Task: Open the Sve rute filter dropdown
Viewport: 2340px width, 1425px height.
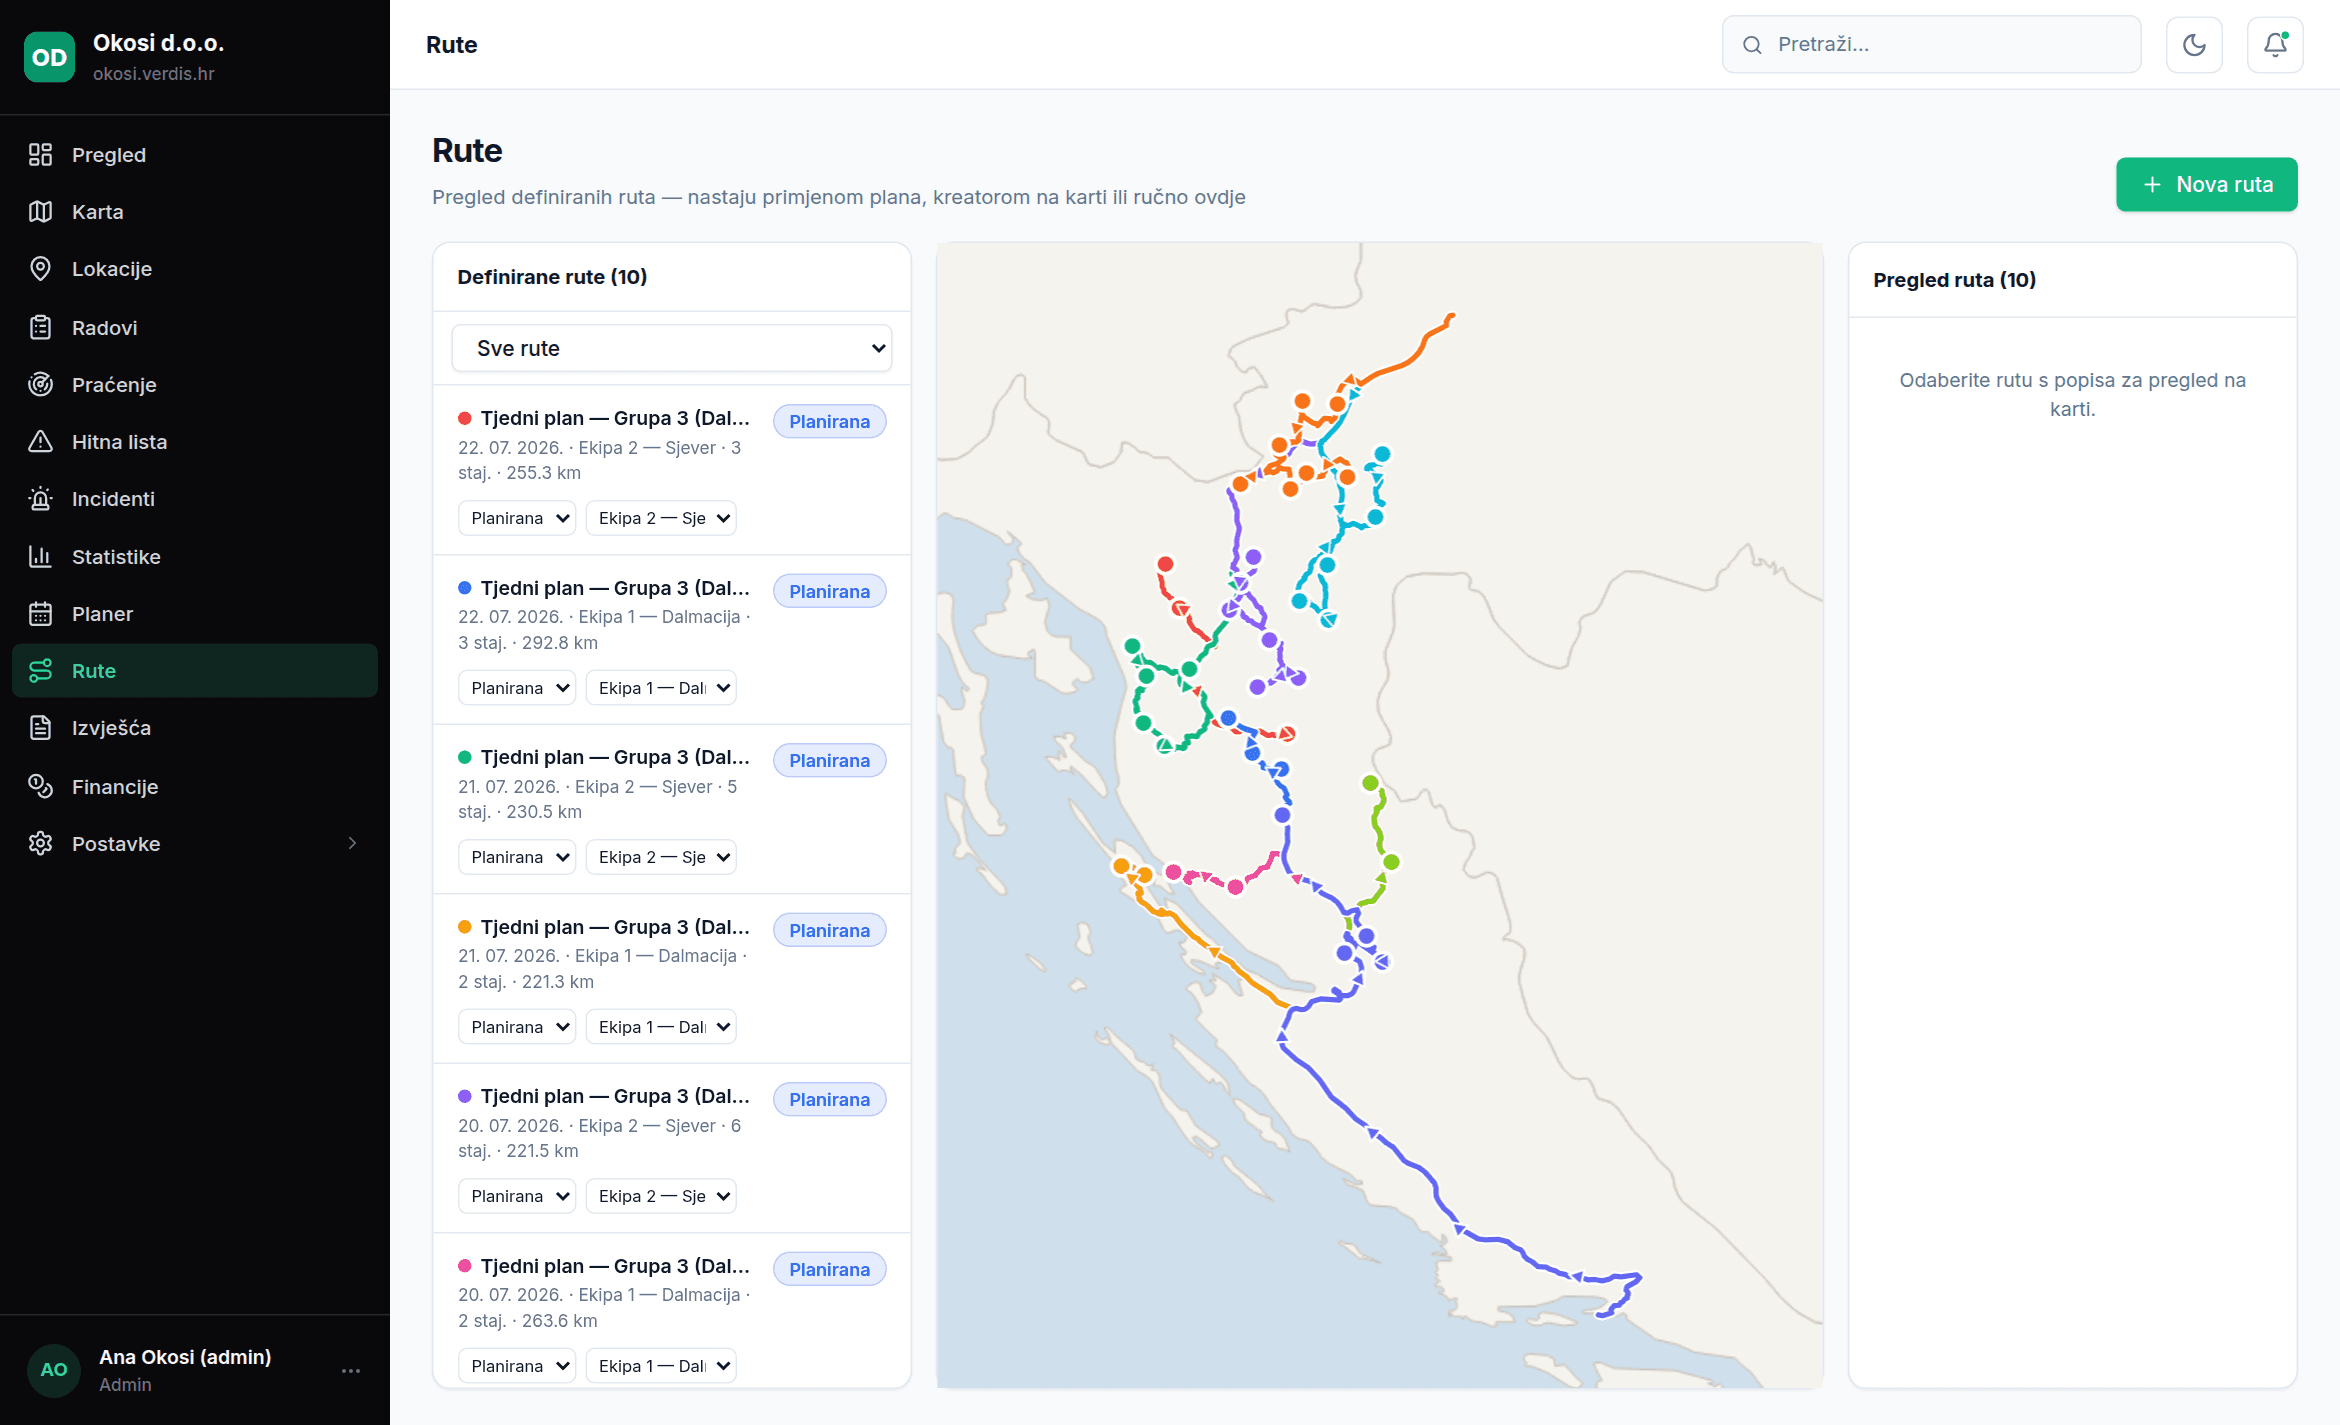Action: click(672, 348)
